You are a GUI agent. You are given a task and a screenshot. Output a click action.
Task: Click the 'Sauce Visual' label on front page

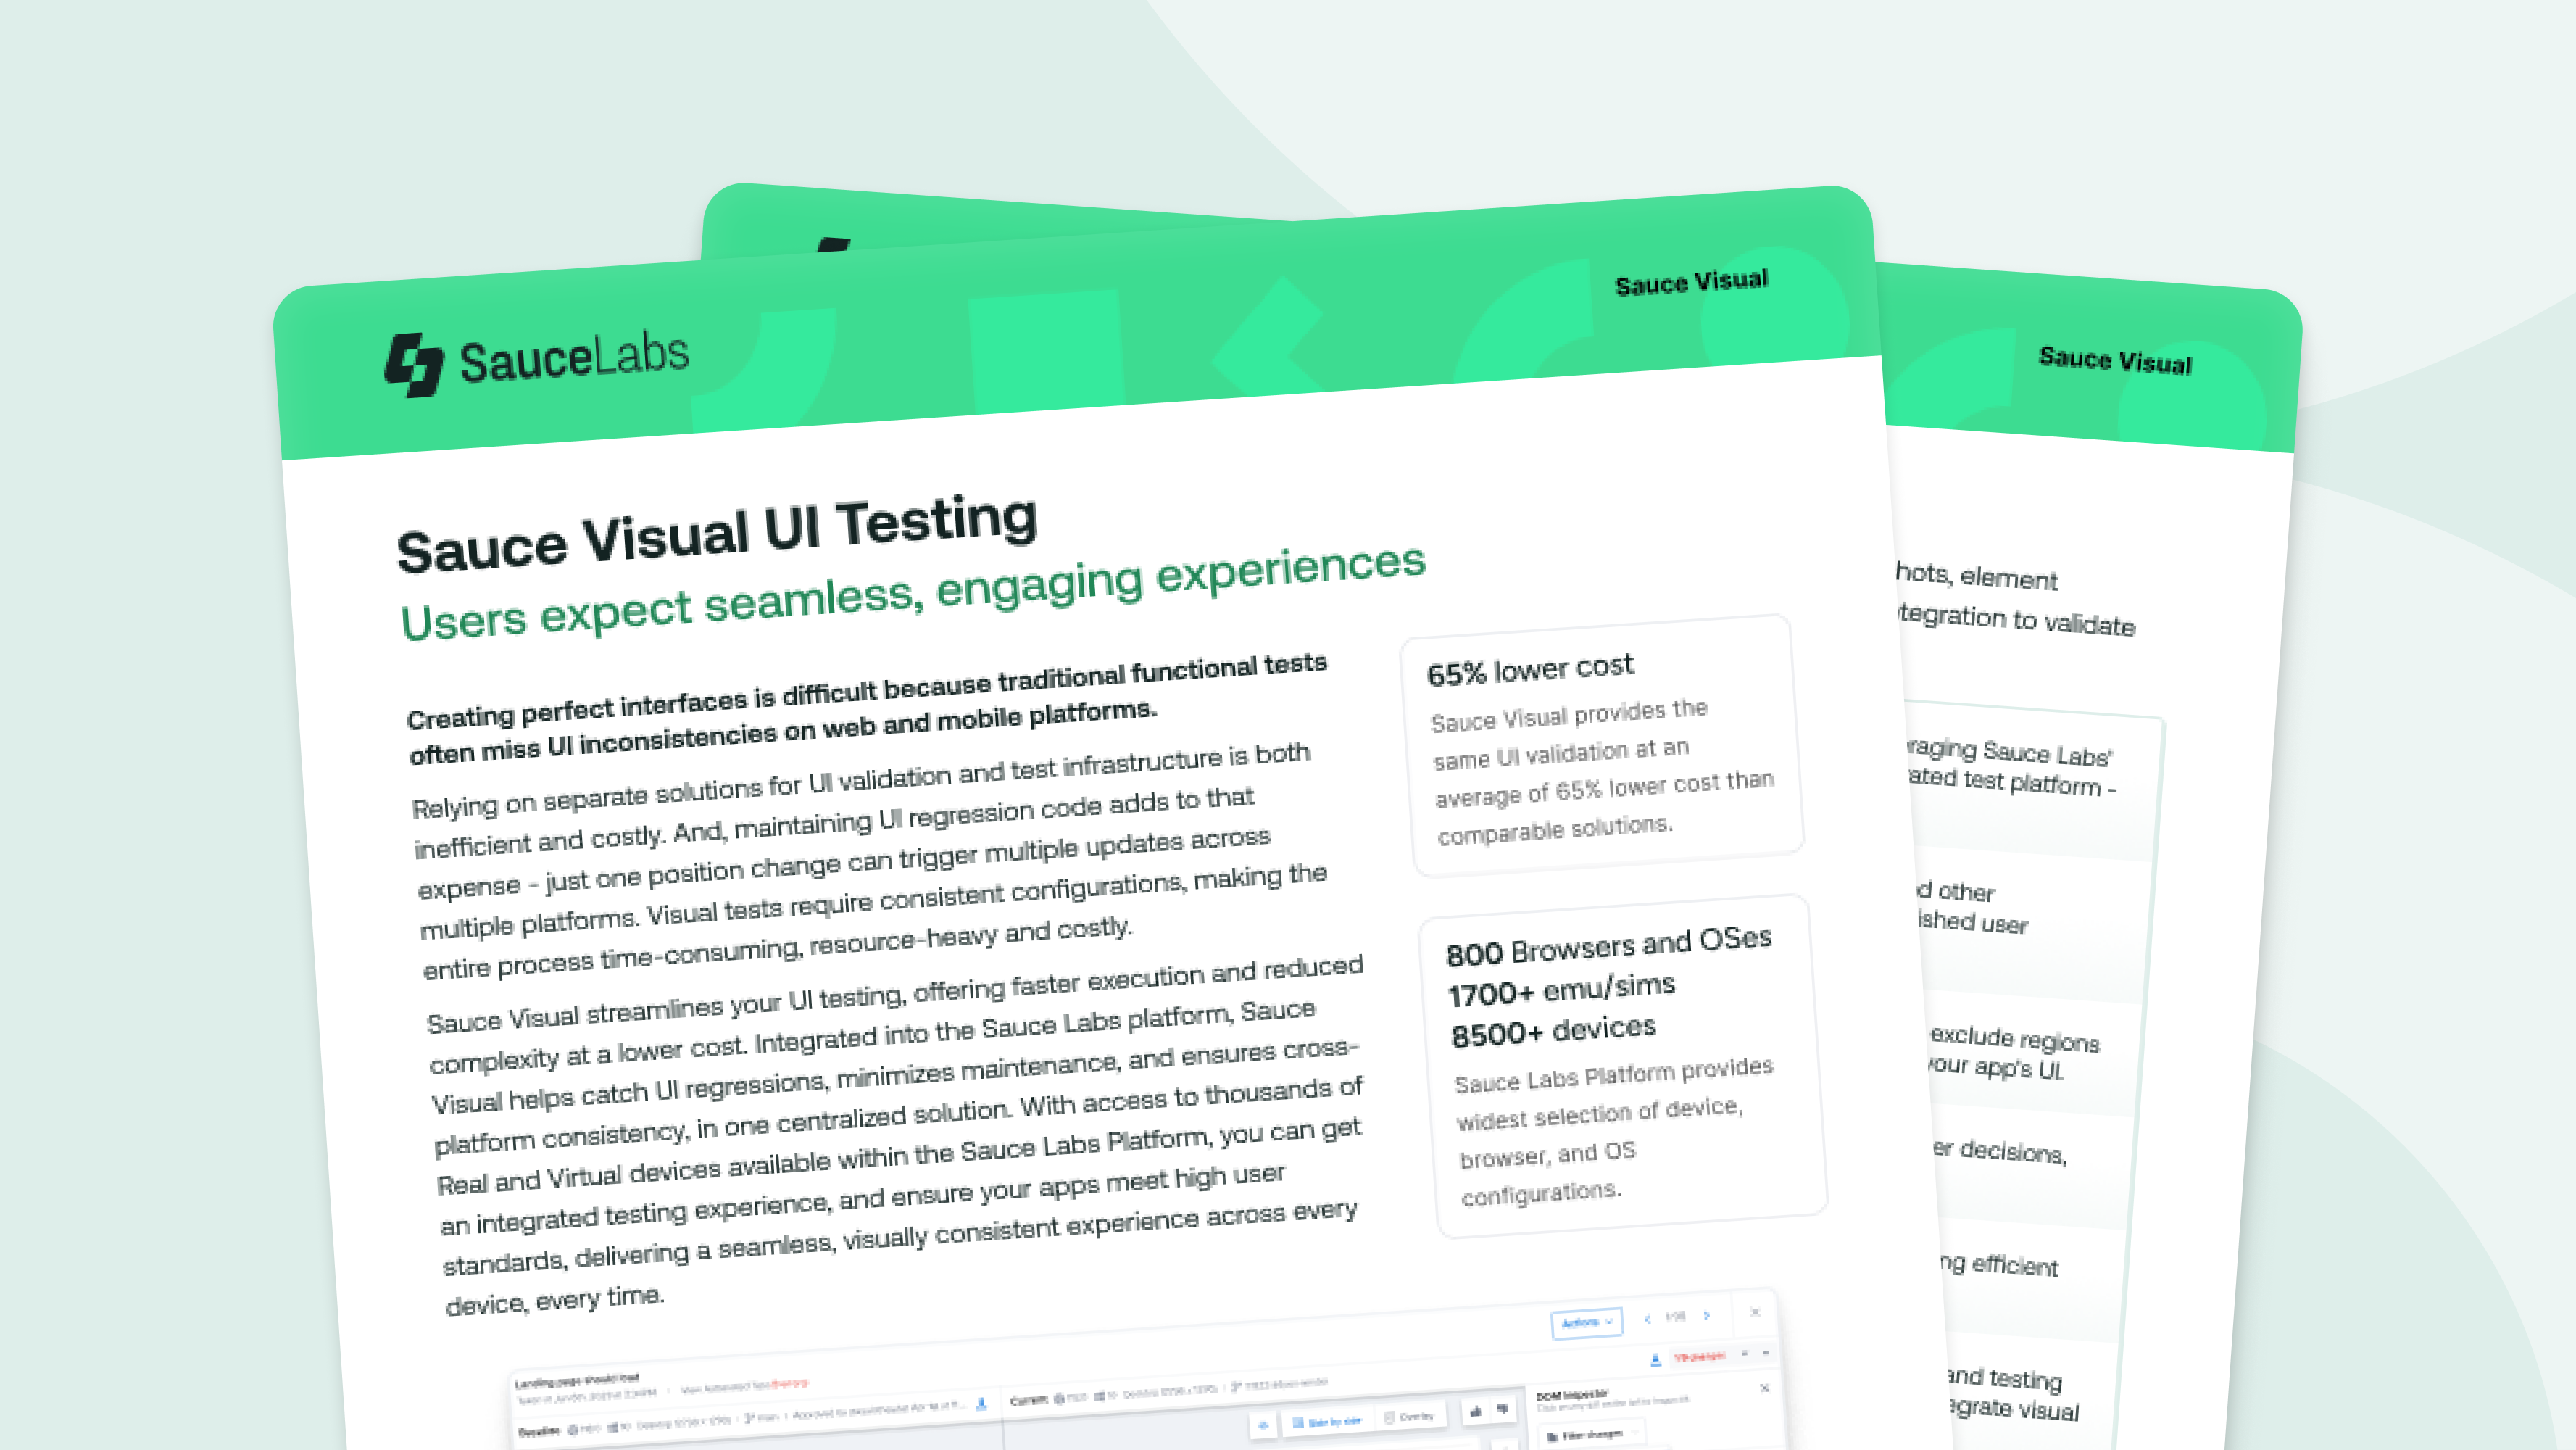point(1691,282)
